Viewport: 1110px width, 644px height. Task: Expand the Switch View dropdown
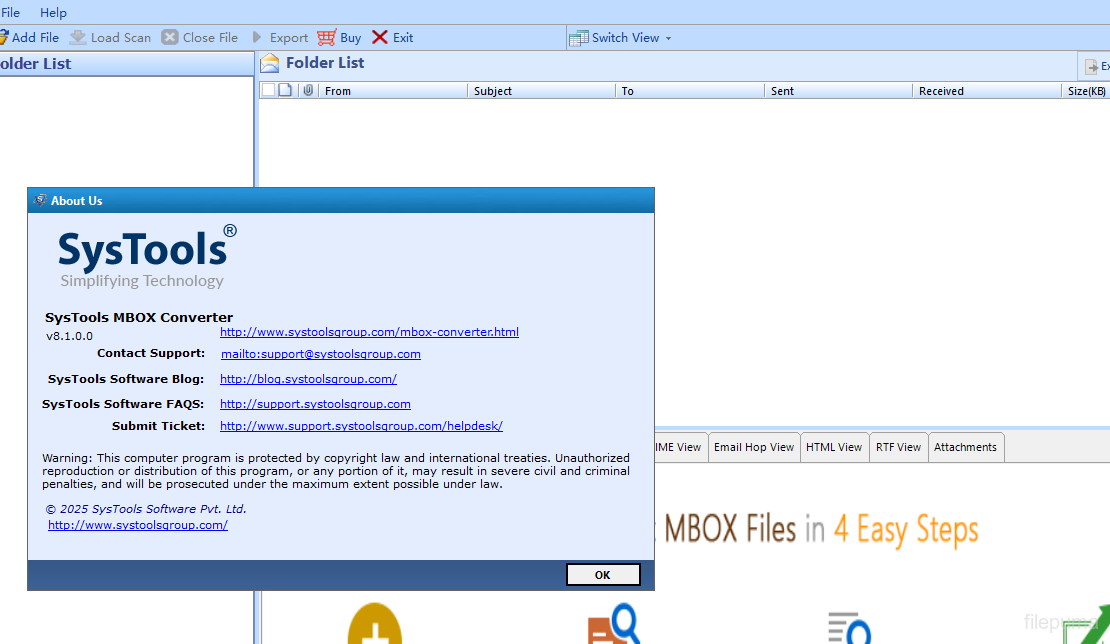(668, 38)
